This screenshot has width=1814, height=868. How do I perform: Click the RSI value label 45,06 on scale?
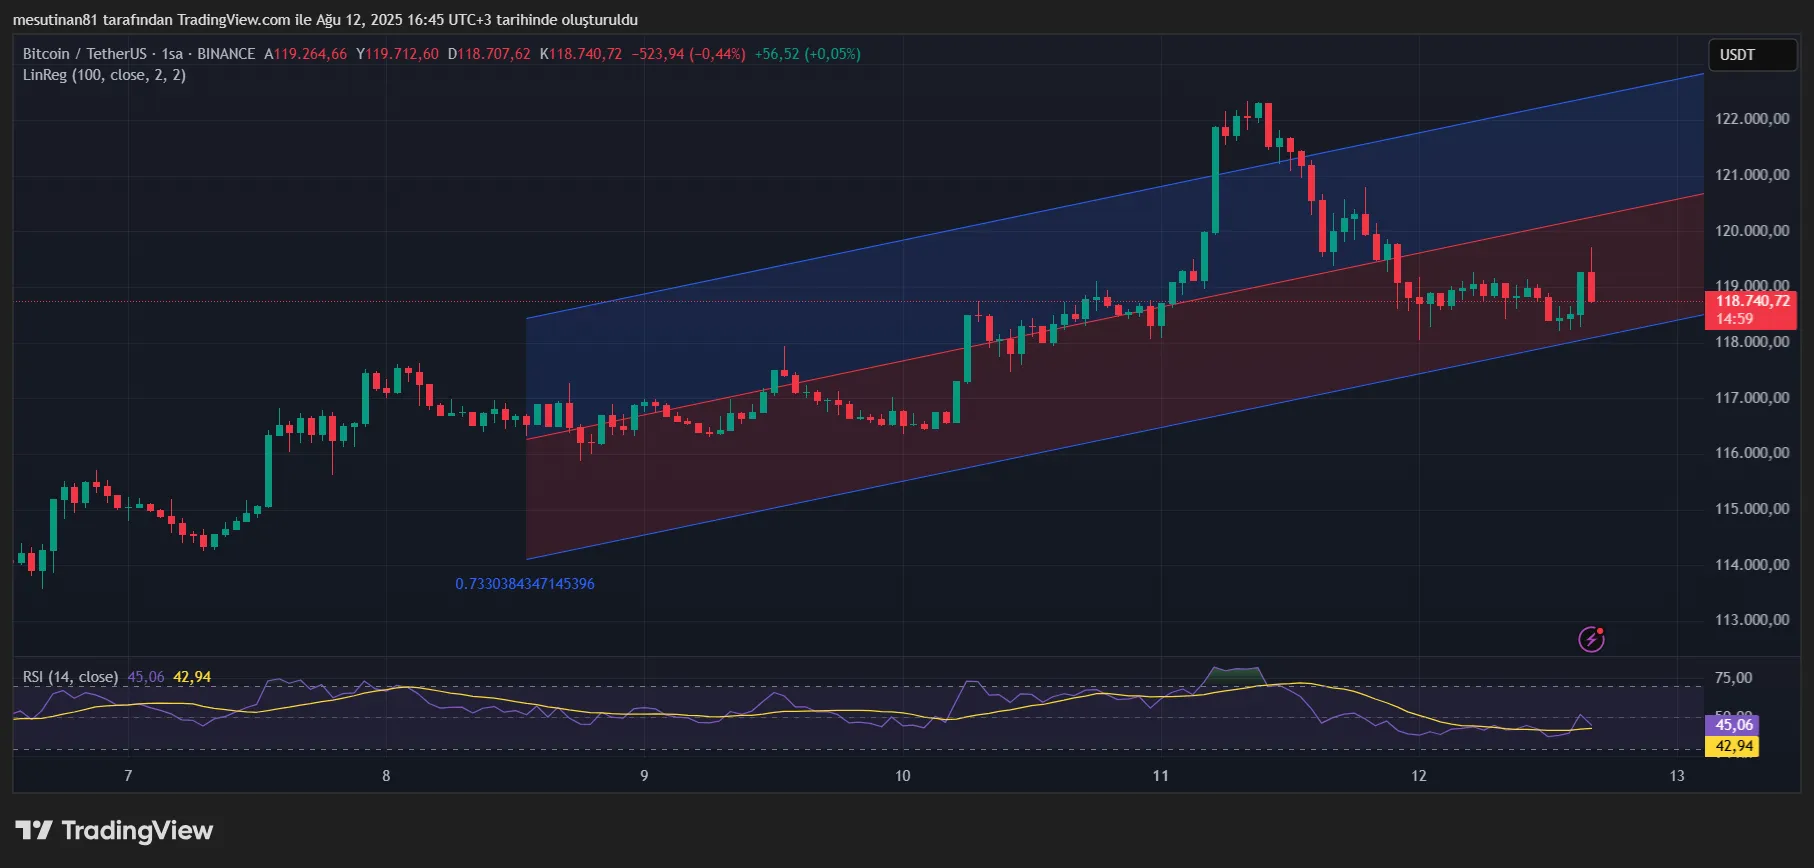pyautogui.click(x=1734, y=725)
